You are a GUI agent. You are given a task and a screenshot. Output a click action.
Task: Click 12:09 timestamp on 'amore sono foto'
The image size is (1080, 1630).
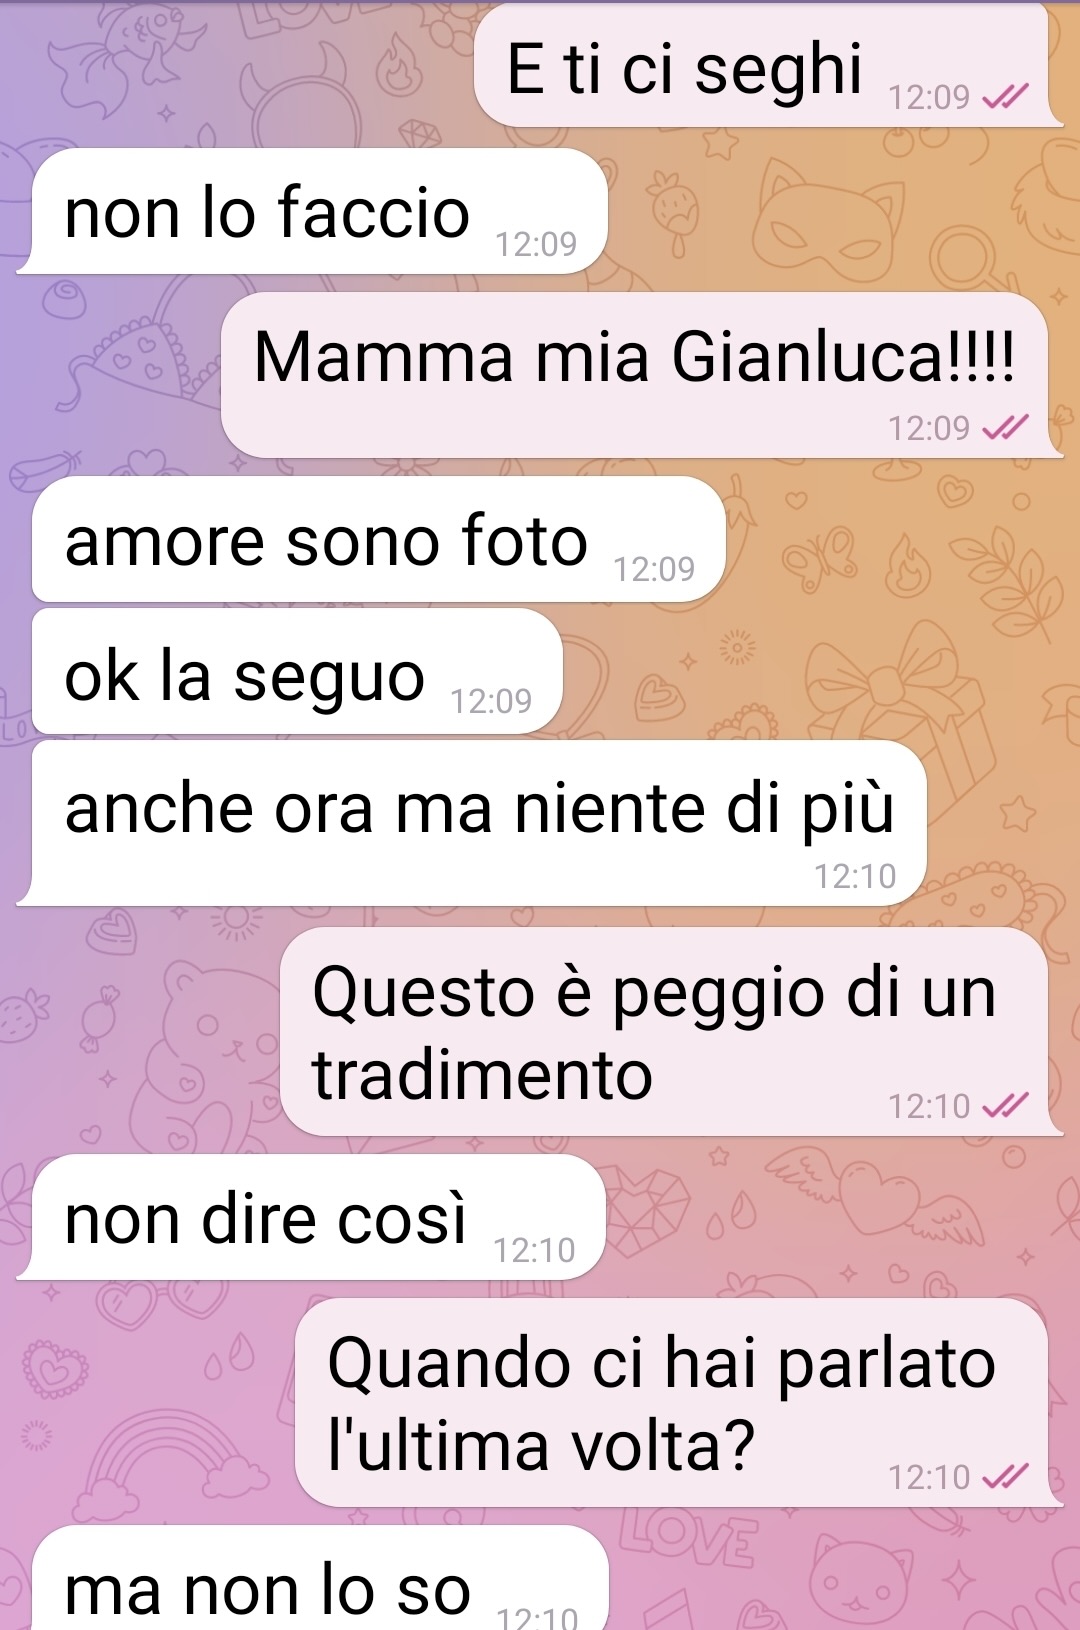tap(654, 570)
